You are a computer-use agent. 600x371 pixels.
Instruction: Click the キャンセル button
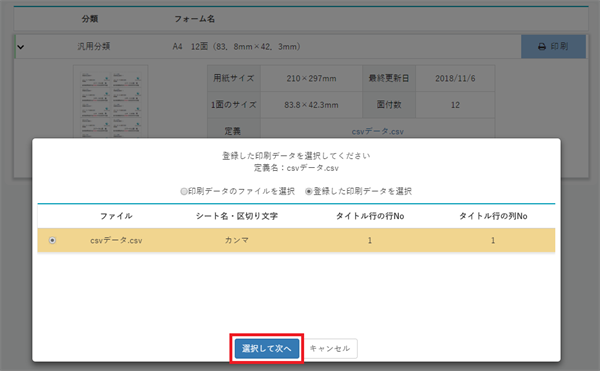click(x=330, y=348)
